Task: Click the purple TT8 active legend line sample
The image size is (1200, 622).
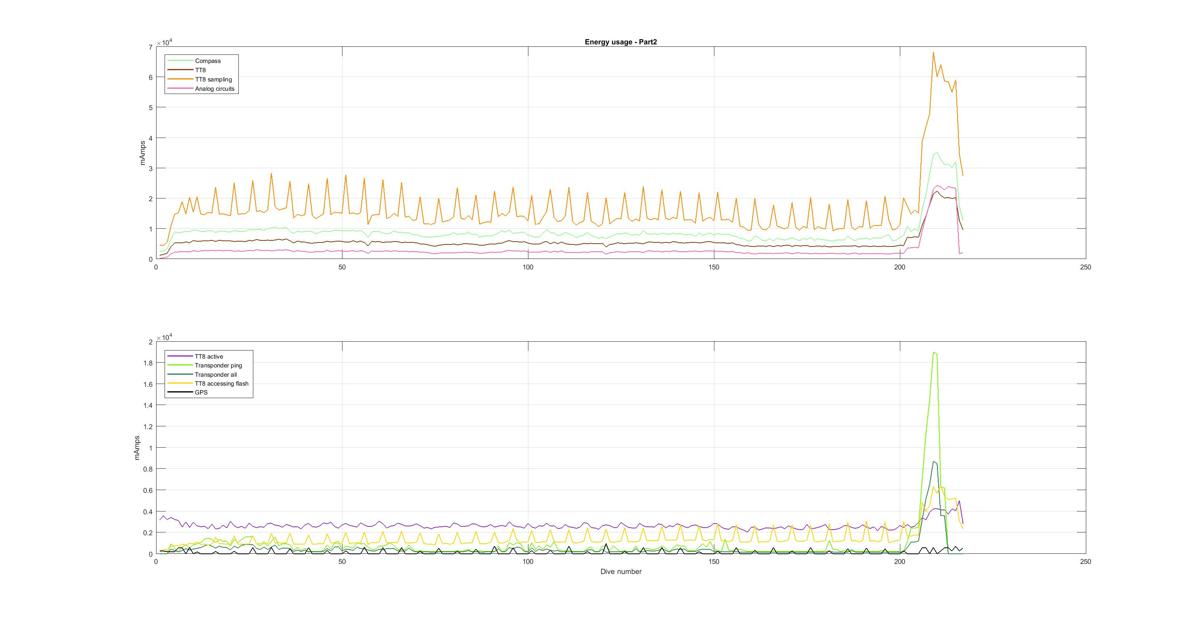Action: click(180, 356)
